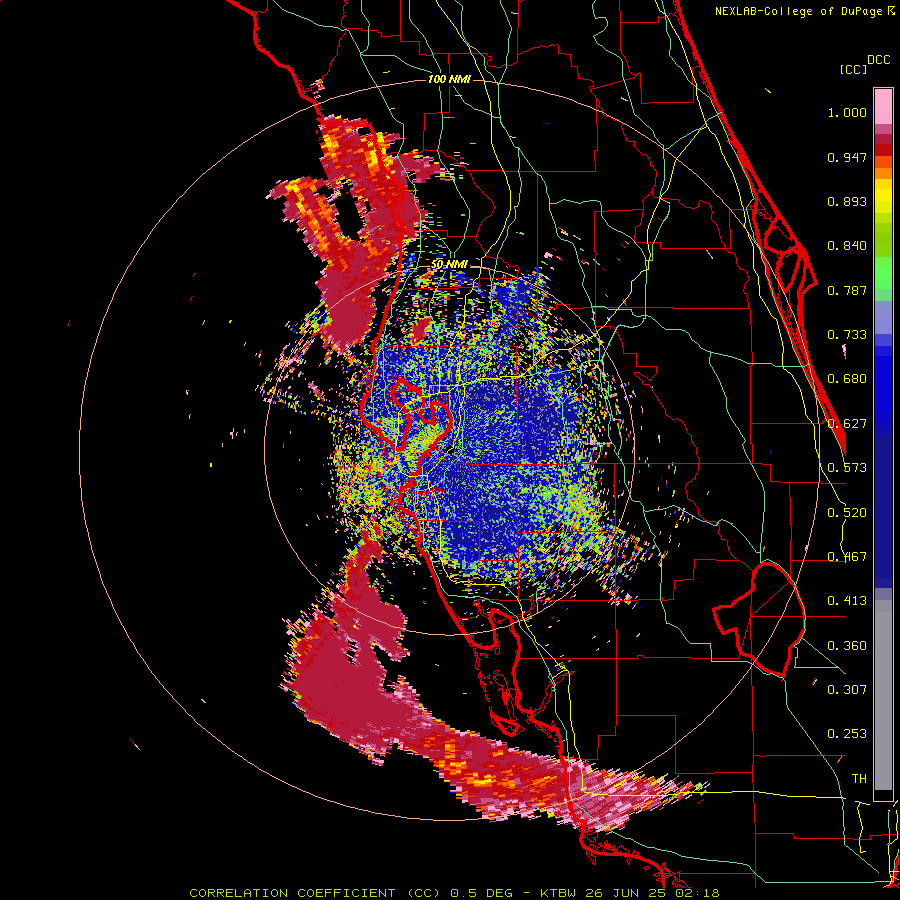Click the 0.840 color scale value
This screenshot has height=900, width=900.
tap(847, 246)
